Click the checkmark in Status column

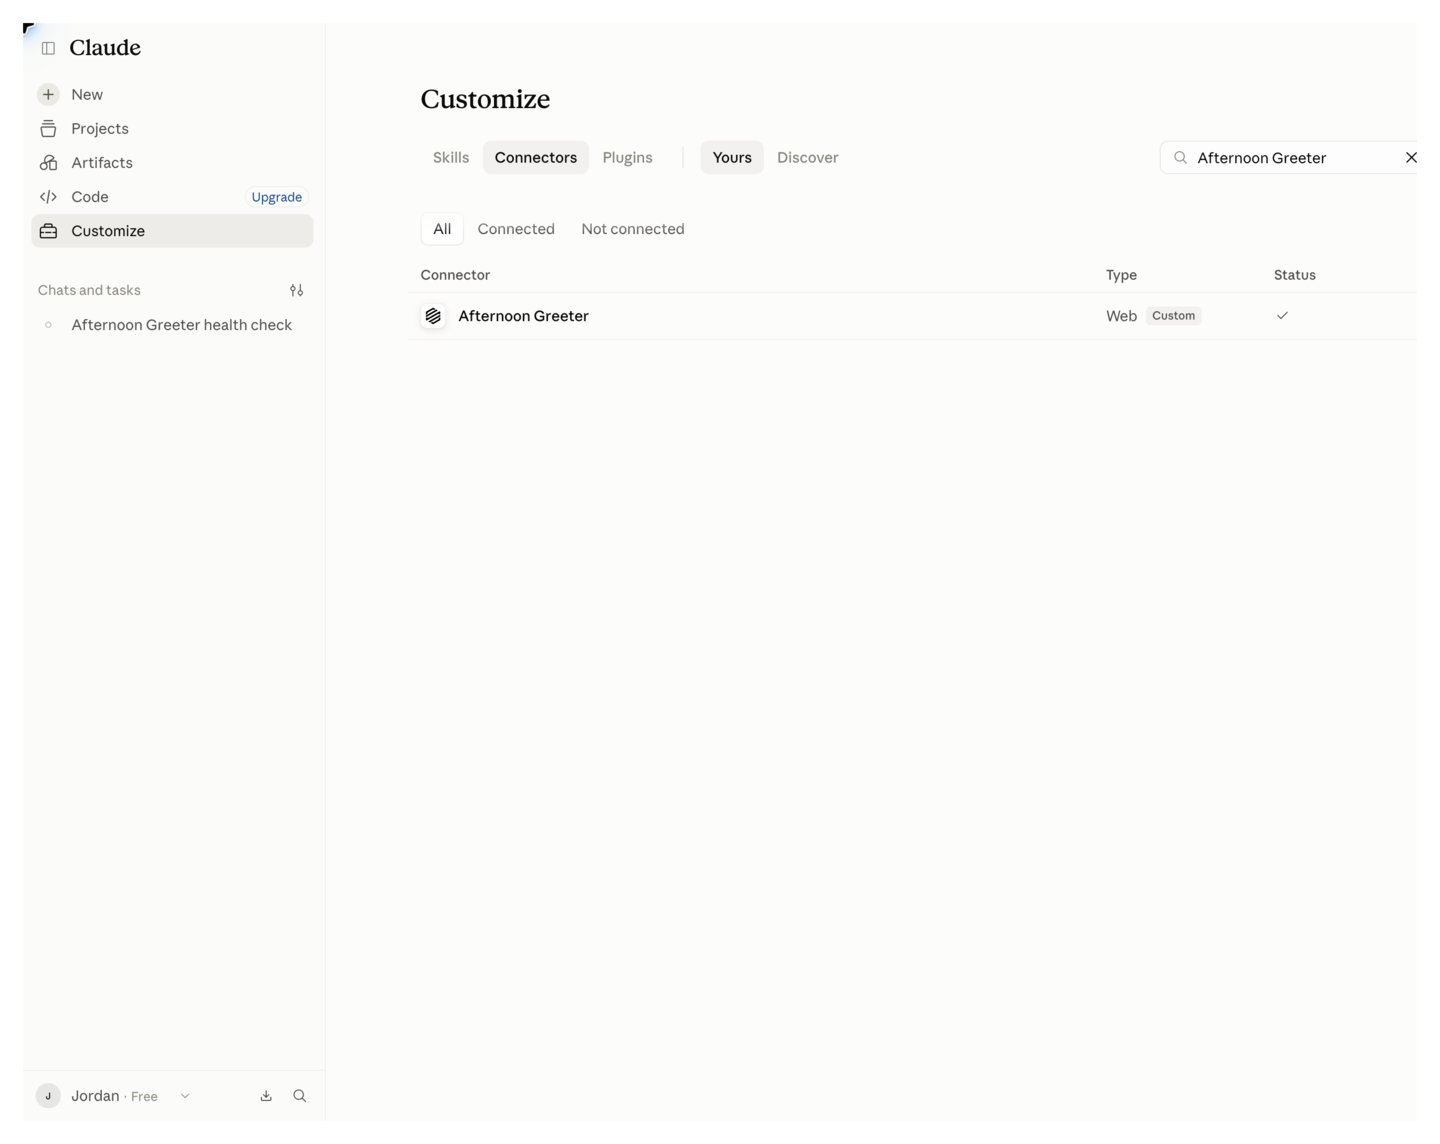[1282, 316]
